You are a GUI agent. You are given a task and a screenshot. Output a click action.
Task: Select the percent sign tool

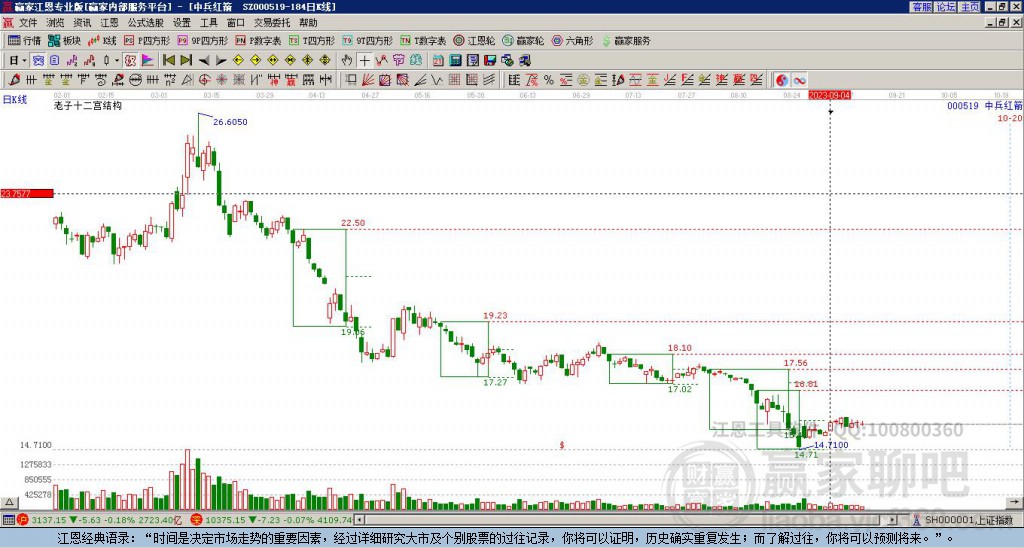[549, 80]
